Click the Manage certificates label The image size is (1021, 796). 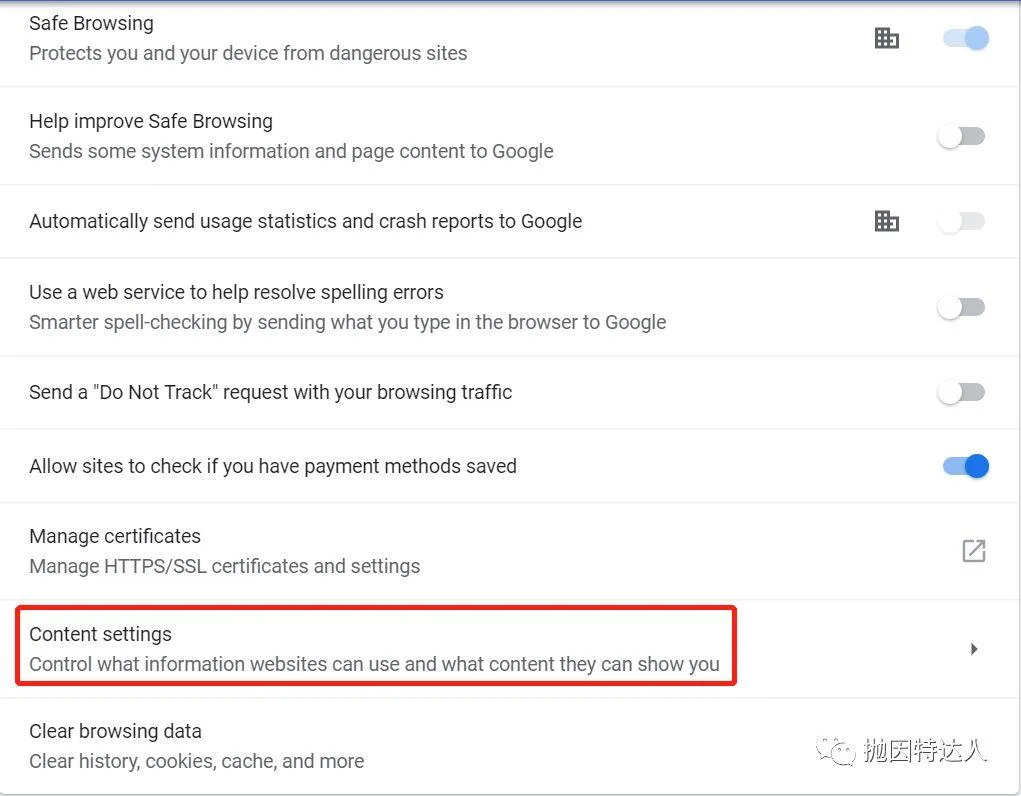[x=115, y=536]
